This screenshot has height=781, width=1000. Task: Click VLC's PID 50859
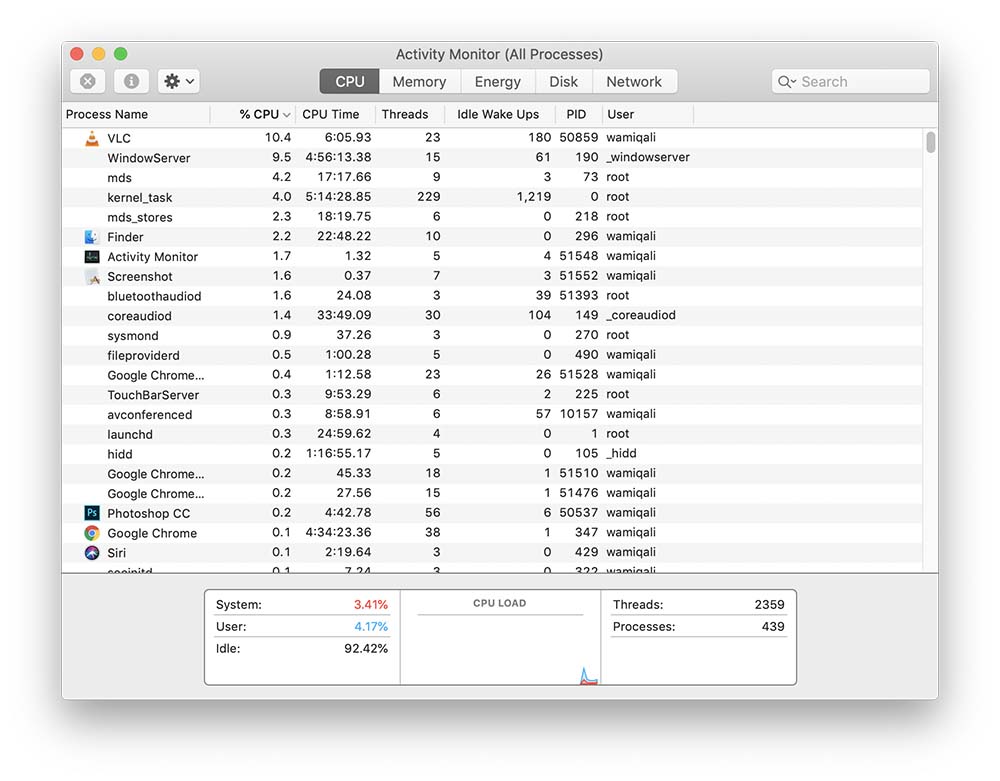578,138
